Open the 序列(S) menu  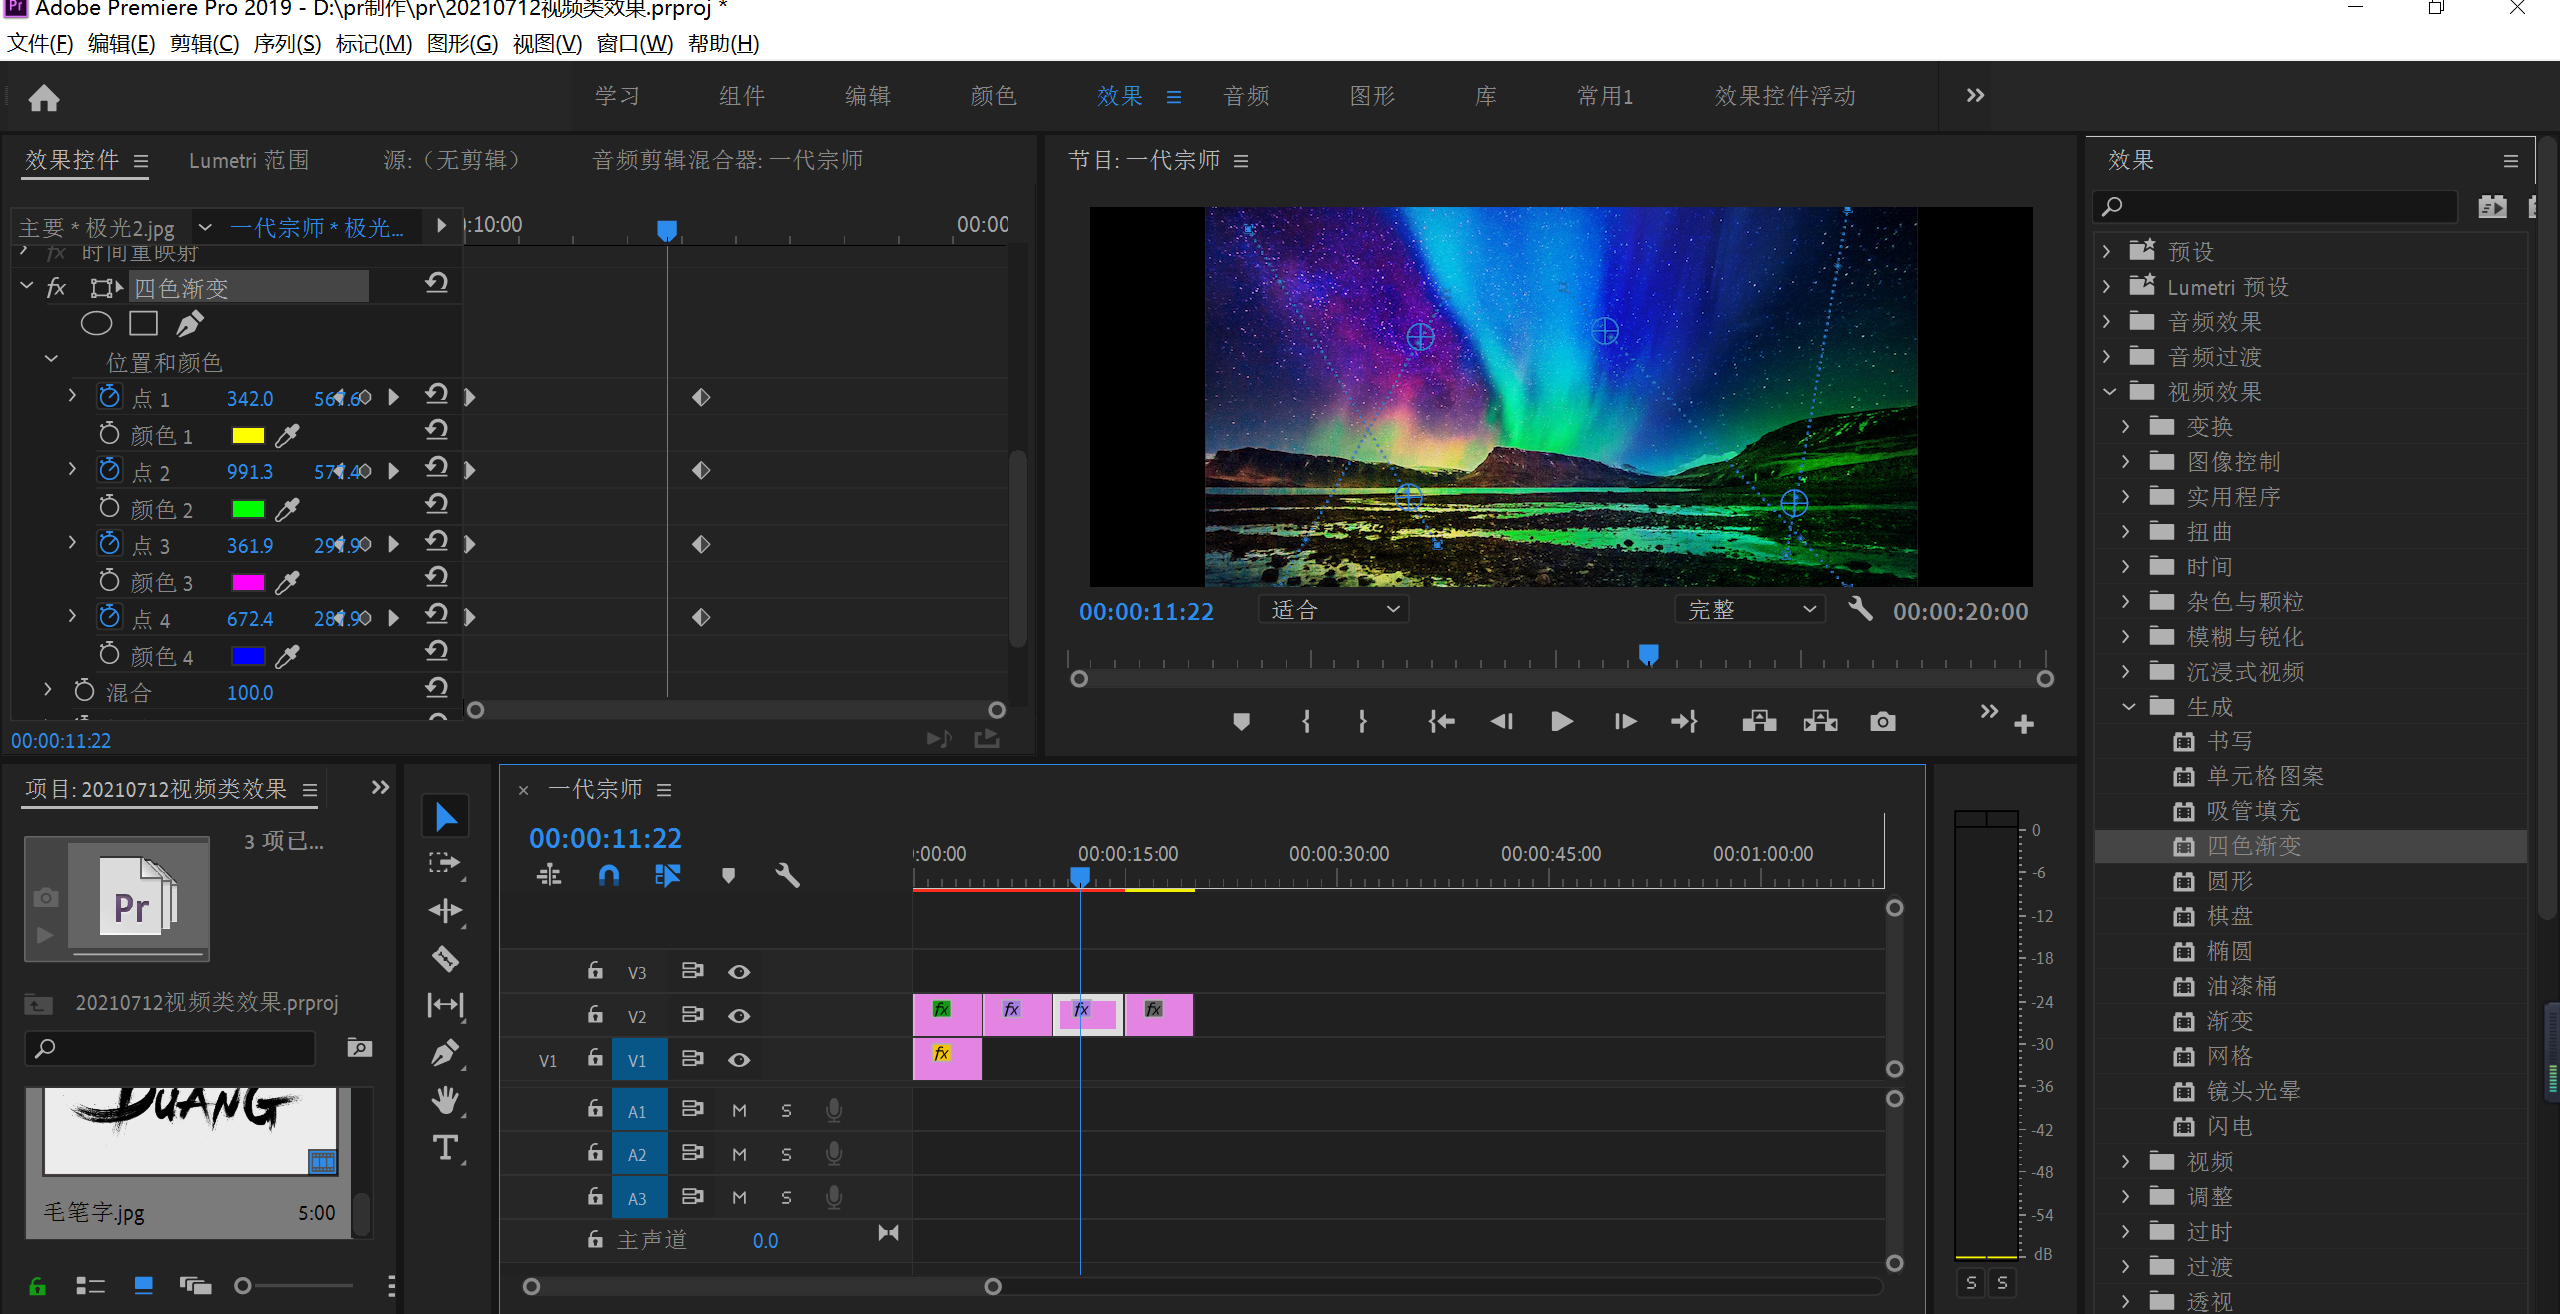[287, 44]
